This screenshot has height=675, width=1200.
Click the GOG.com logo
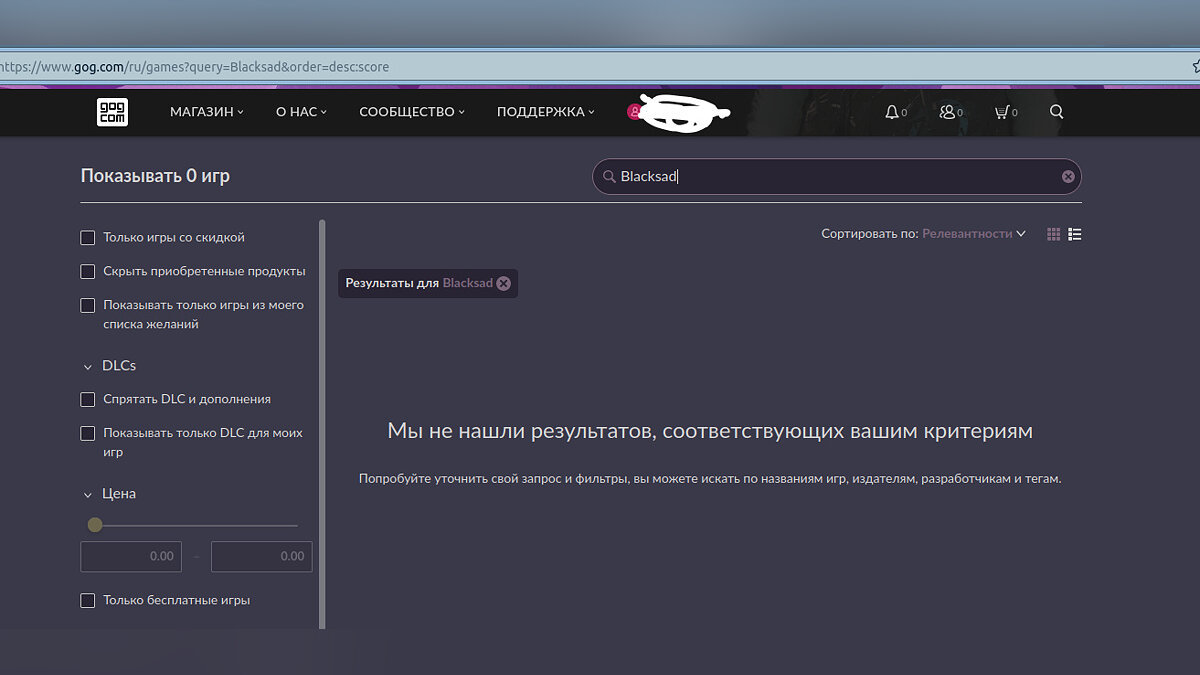112,112
